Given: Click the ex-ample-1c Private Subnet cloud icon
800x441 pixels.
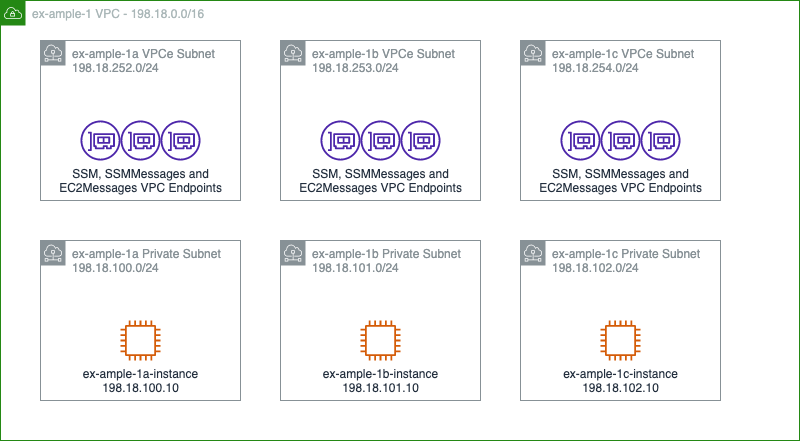Looking at the screenshot, I should 533,253.
